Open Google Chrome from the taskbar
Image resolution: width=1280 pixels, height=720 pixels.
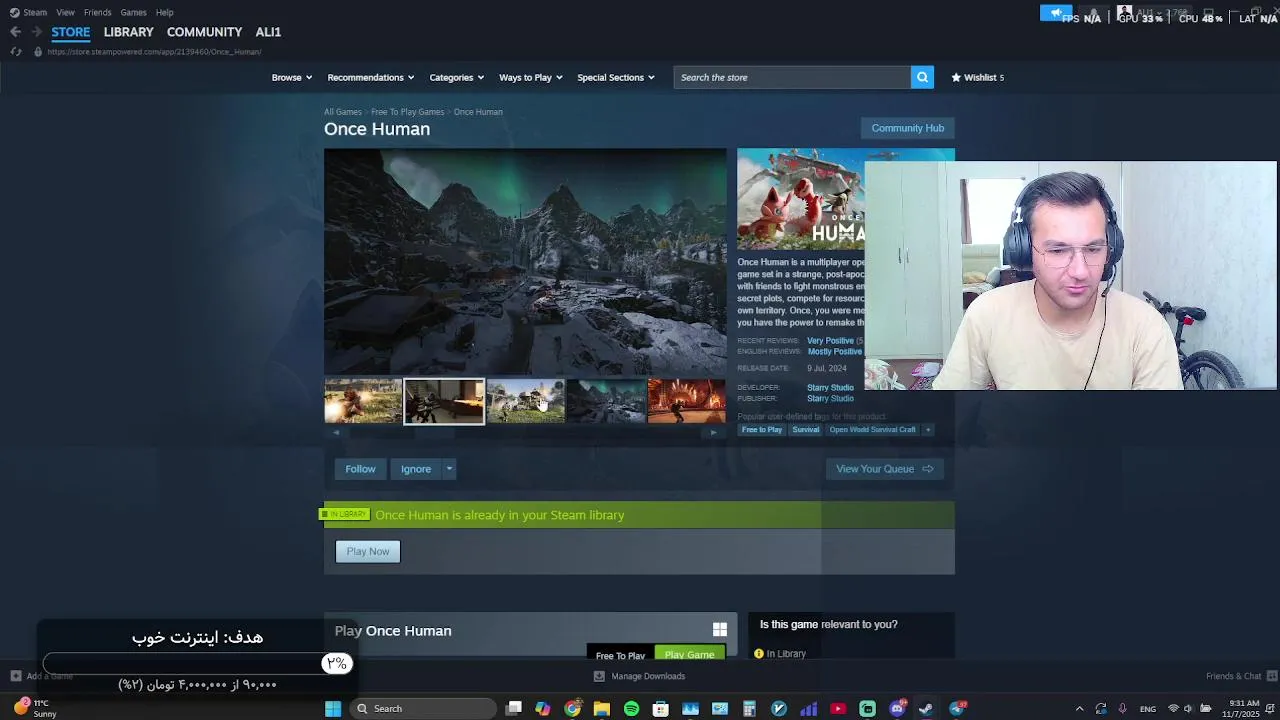coord(572,709)
